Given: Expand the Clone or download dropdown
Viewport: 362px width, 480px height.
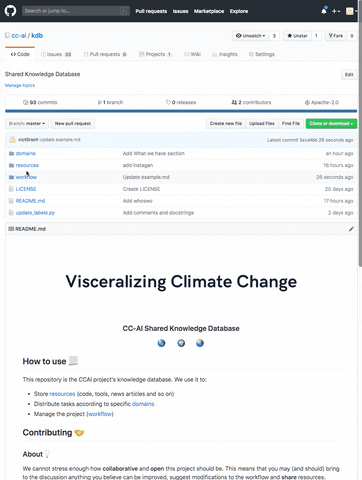Looking at the screenshot, I should (331, 123).
